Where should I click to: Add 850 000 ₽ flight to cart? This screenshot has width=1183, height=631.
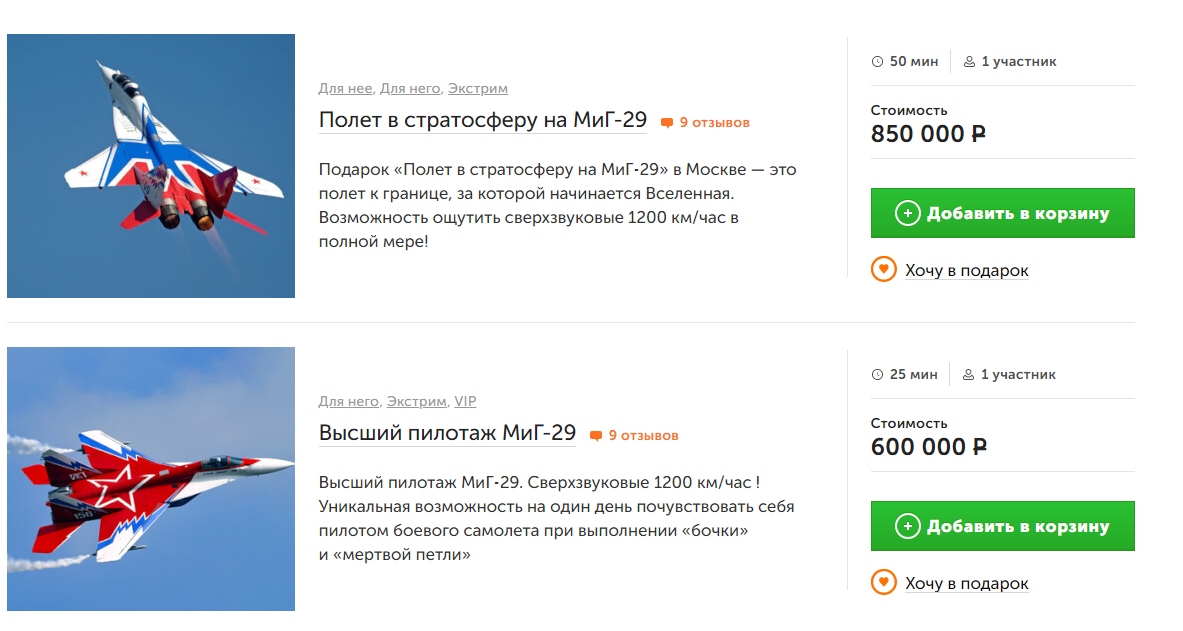[x=1002, y=213]
